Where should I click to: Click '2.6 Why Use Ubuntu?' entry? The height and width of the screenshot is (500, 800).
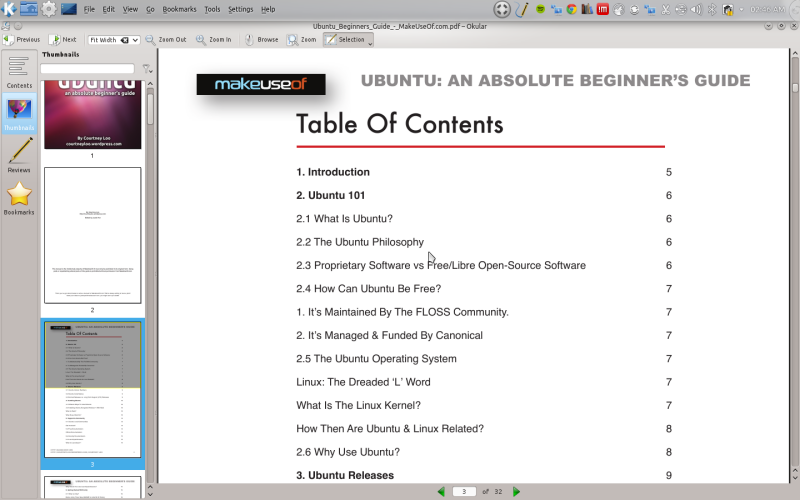(x=348, y=452)
